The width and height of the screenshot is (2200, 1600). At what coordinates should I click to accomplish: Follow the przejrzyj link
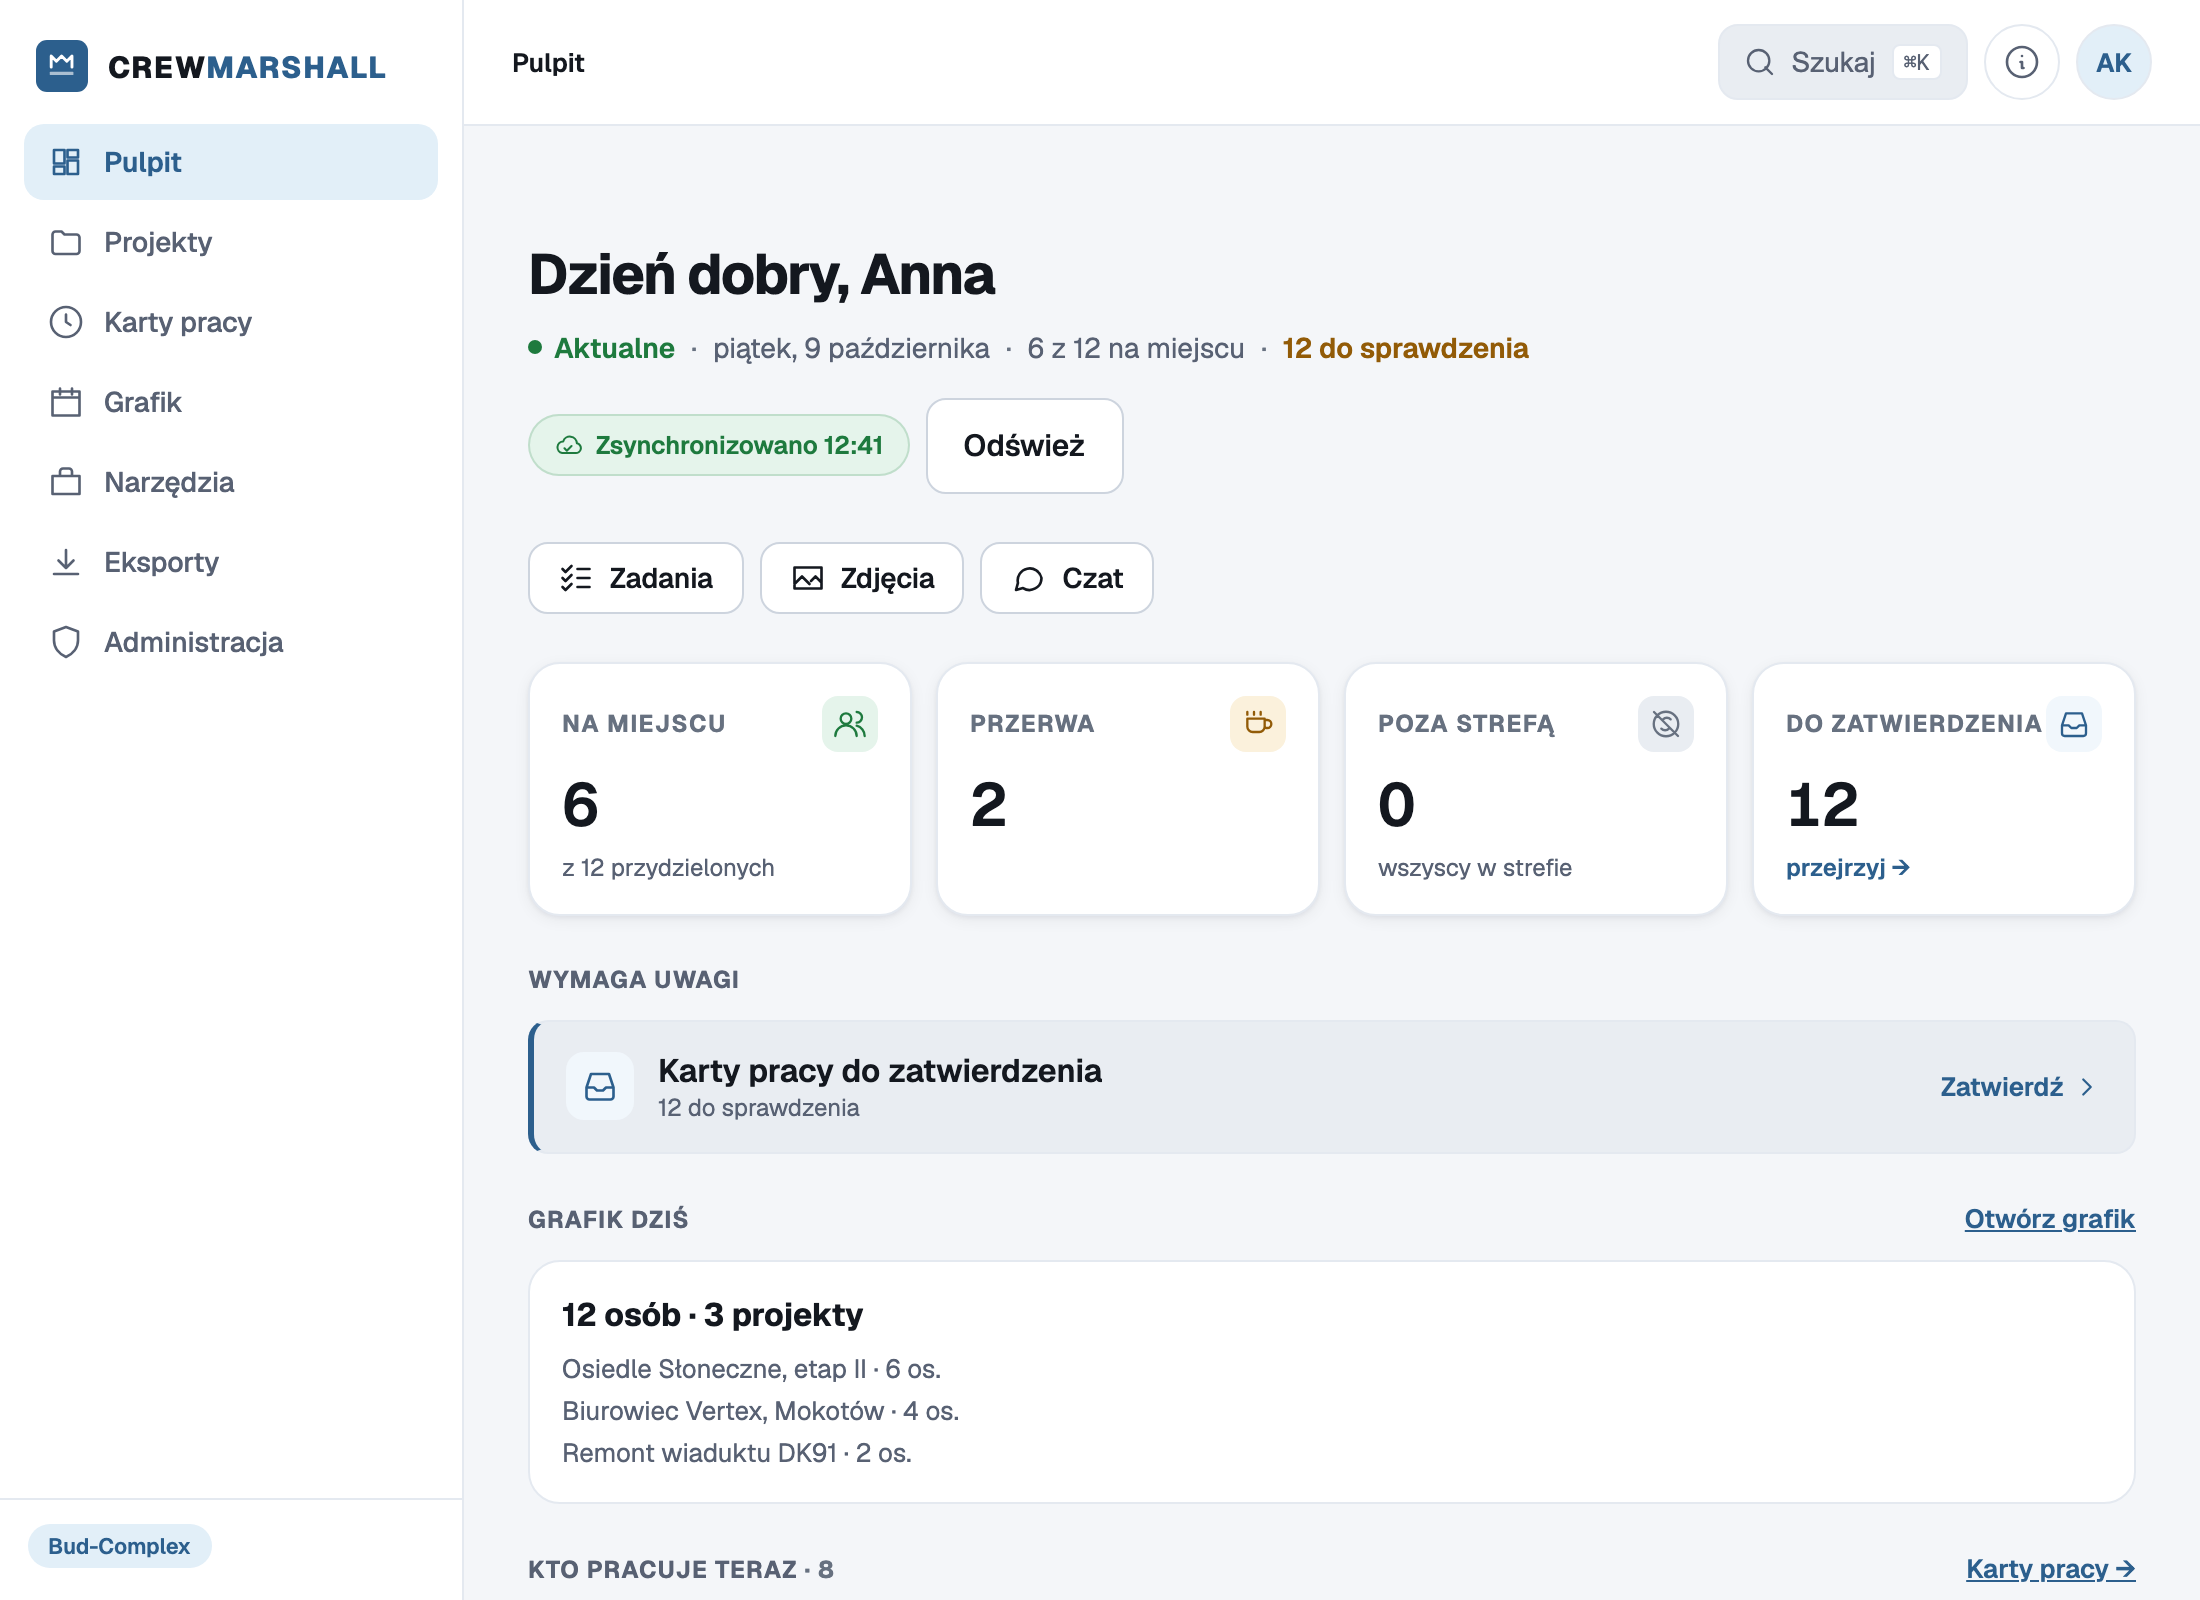click(1848, 867)
